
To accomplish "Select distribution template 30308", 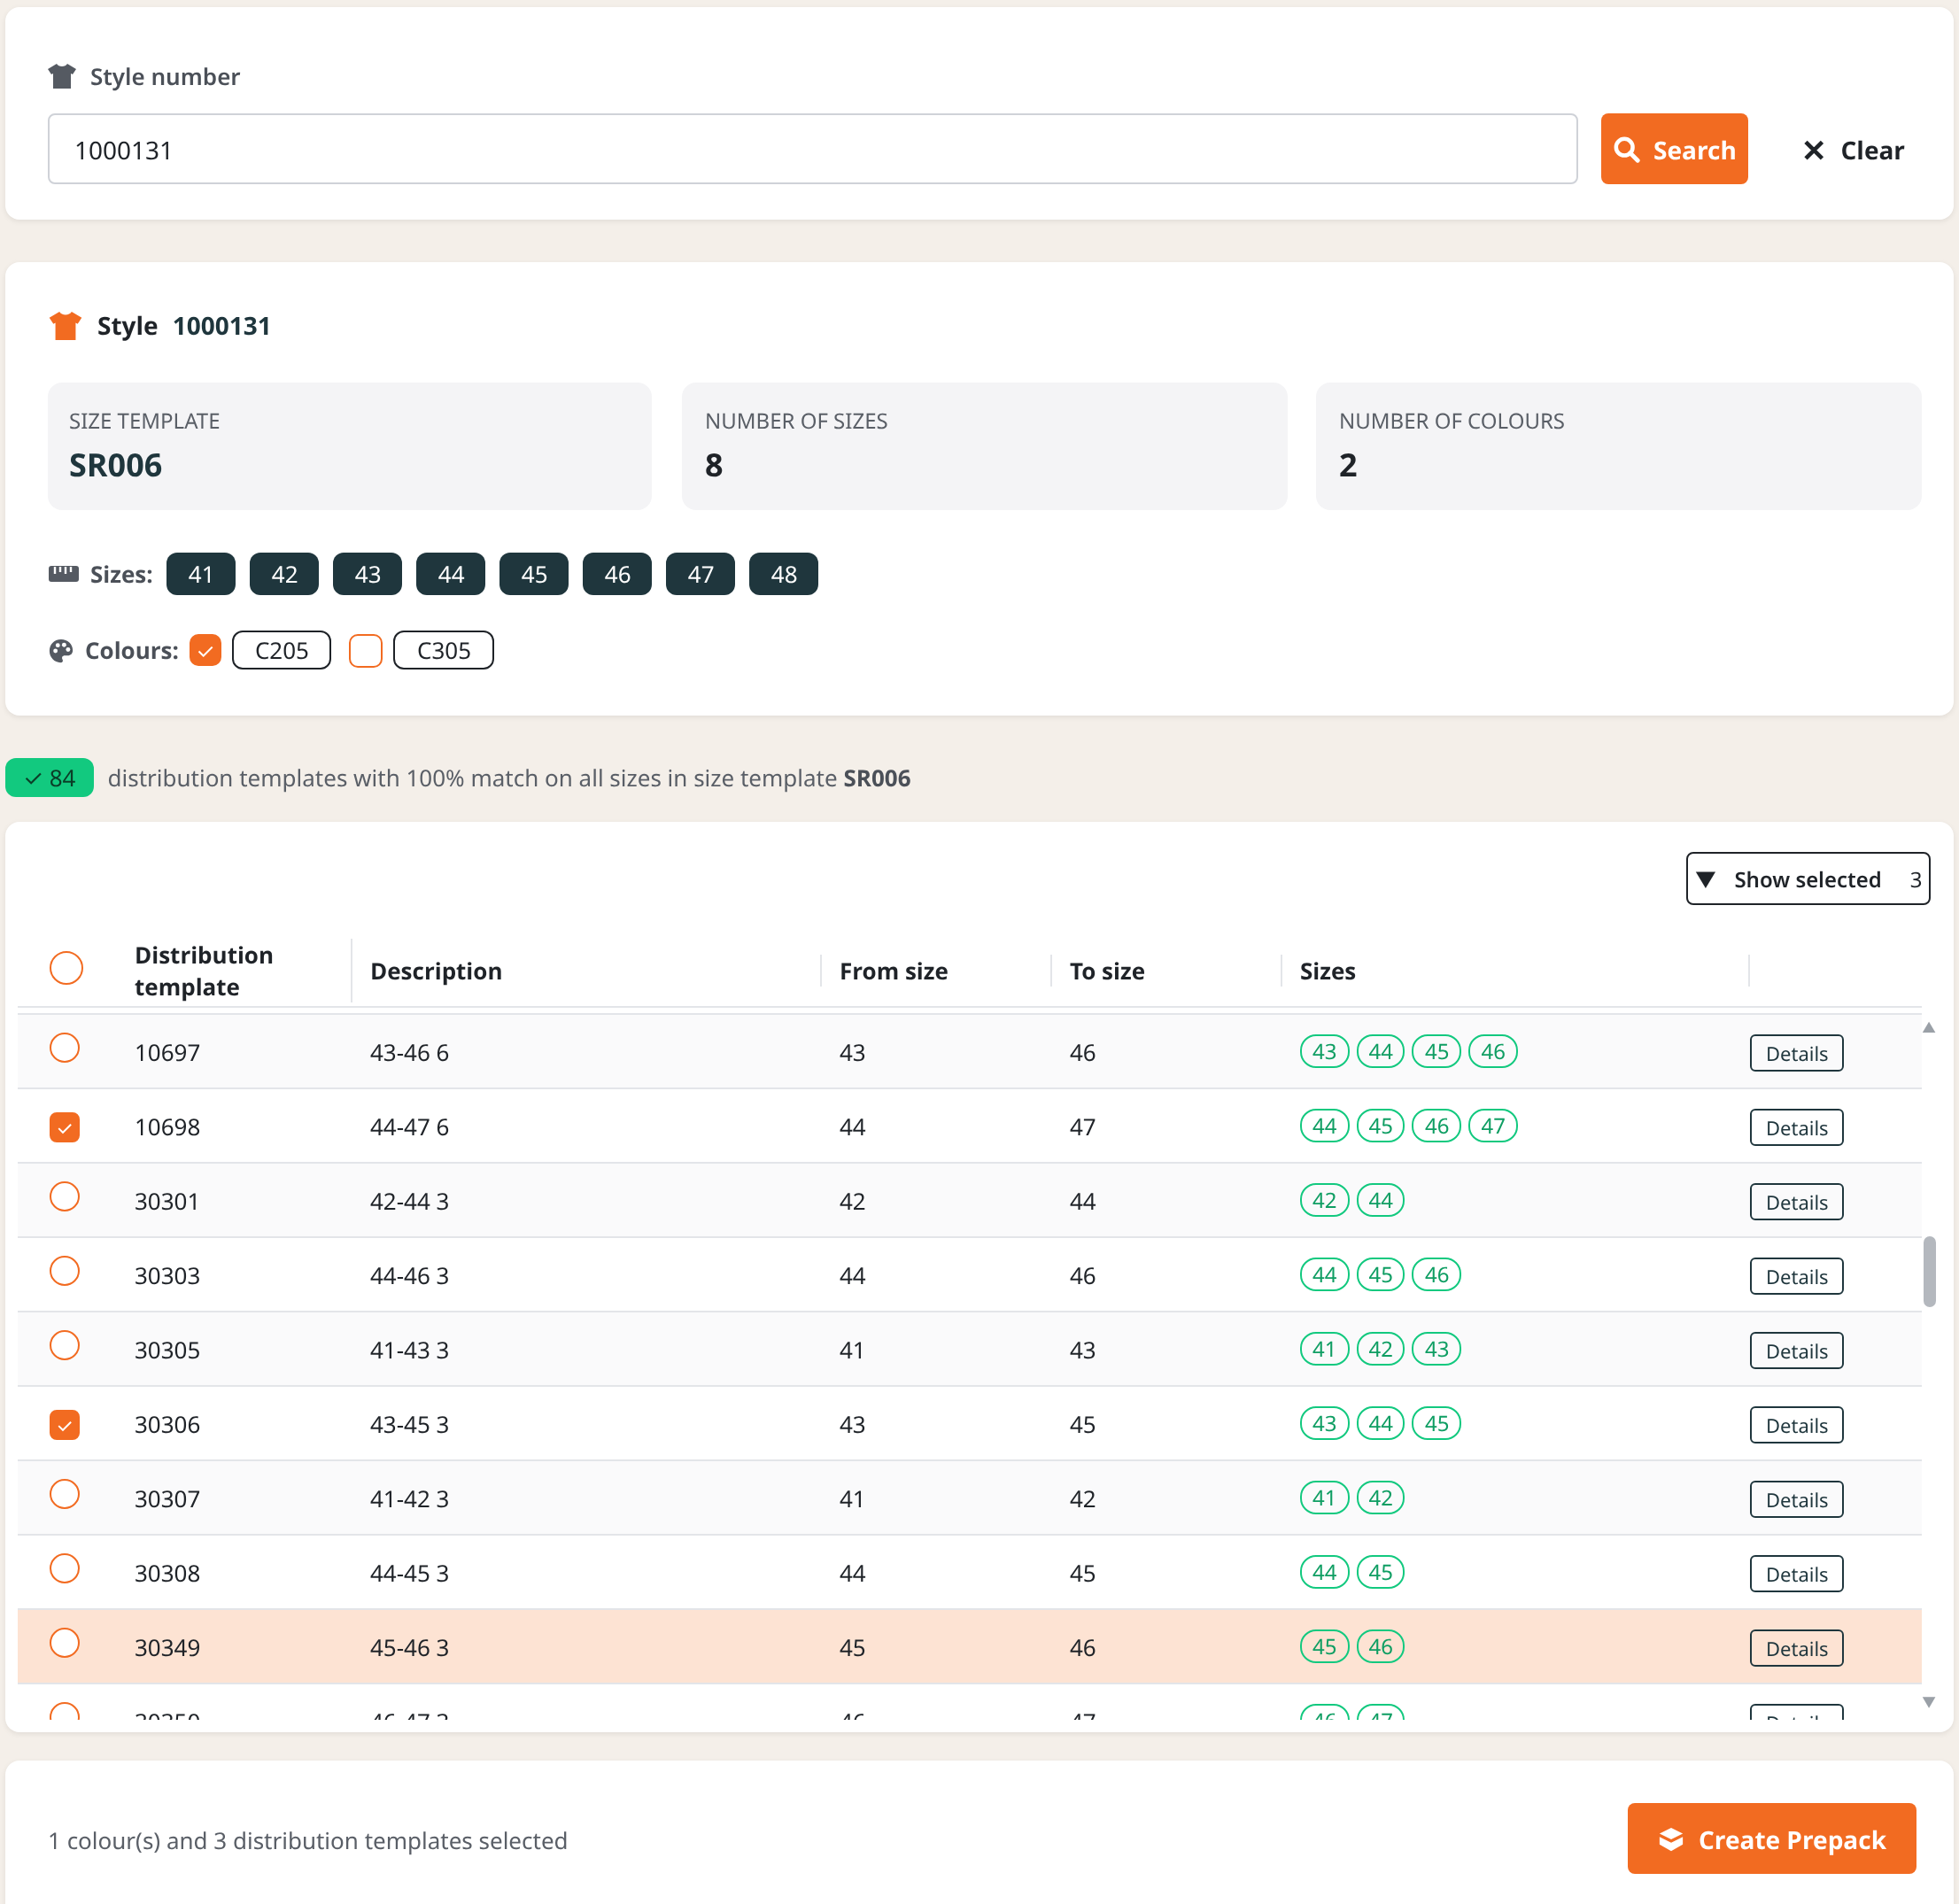I will [x=65, y=1569].
